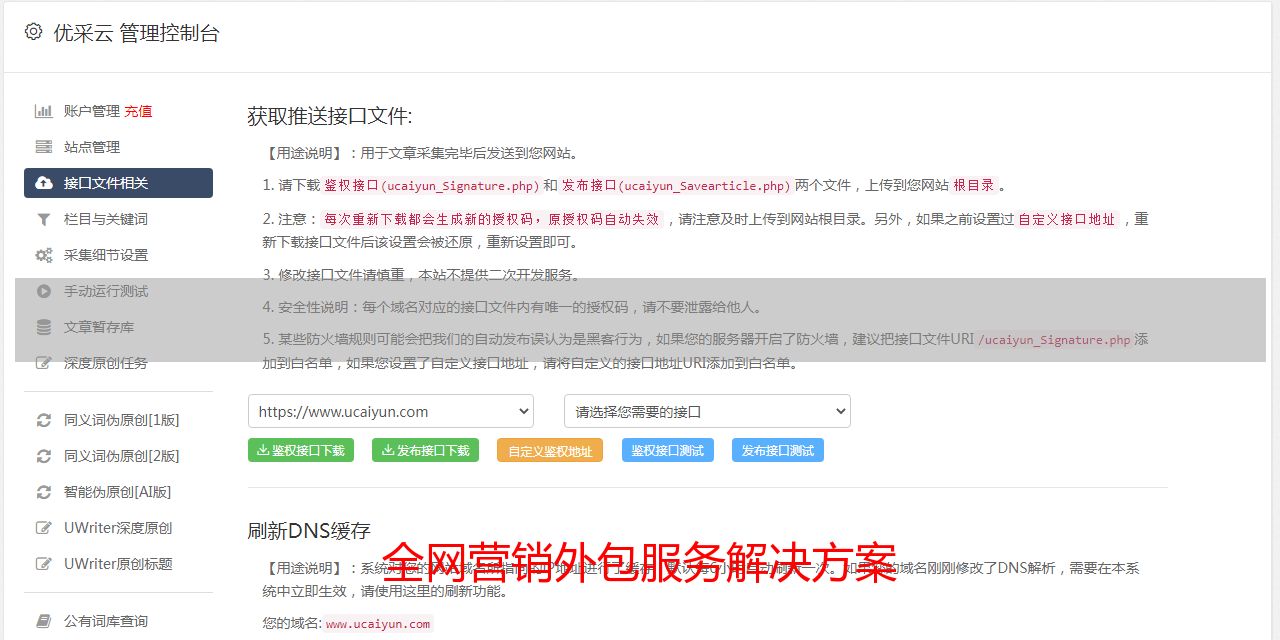The height and width of the screenshot is (640, 1280).
Task: Click the 优采云 管理控制台 header title
Action: click(136, 33)
